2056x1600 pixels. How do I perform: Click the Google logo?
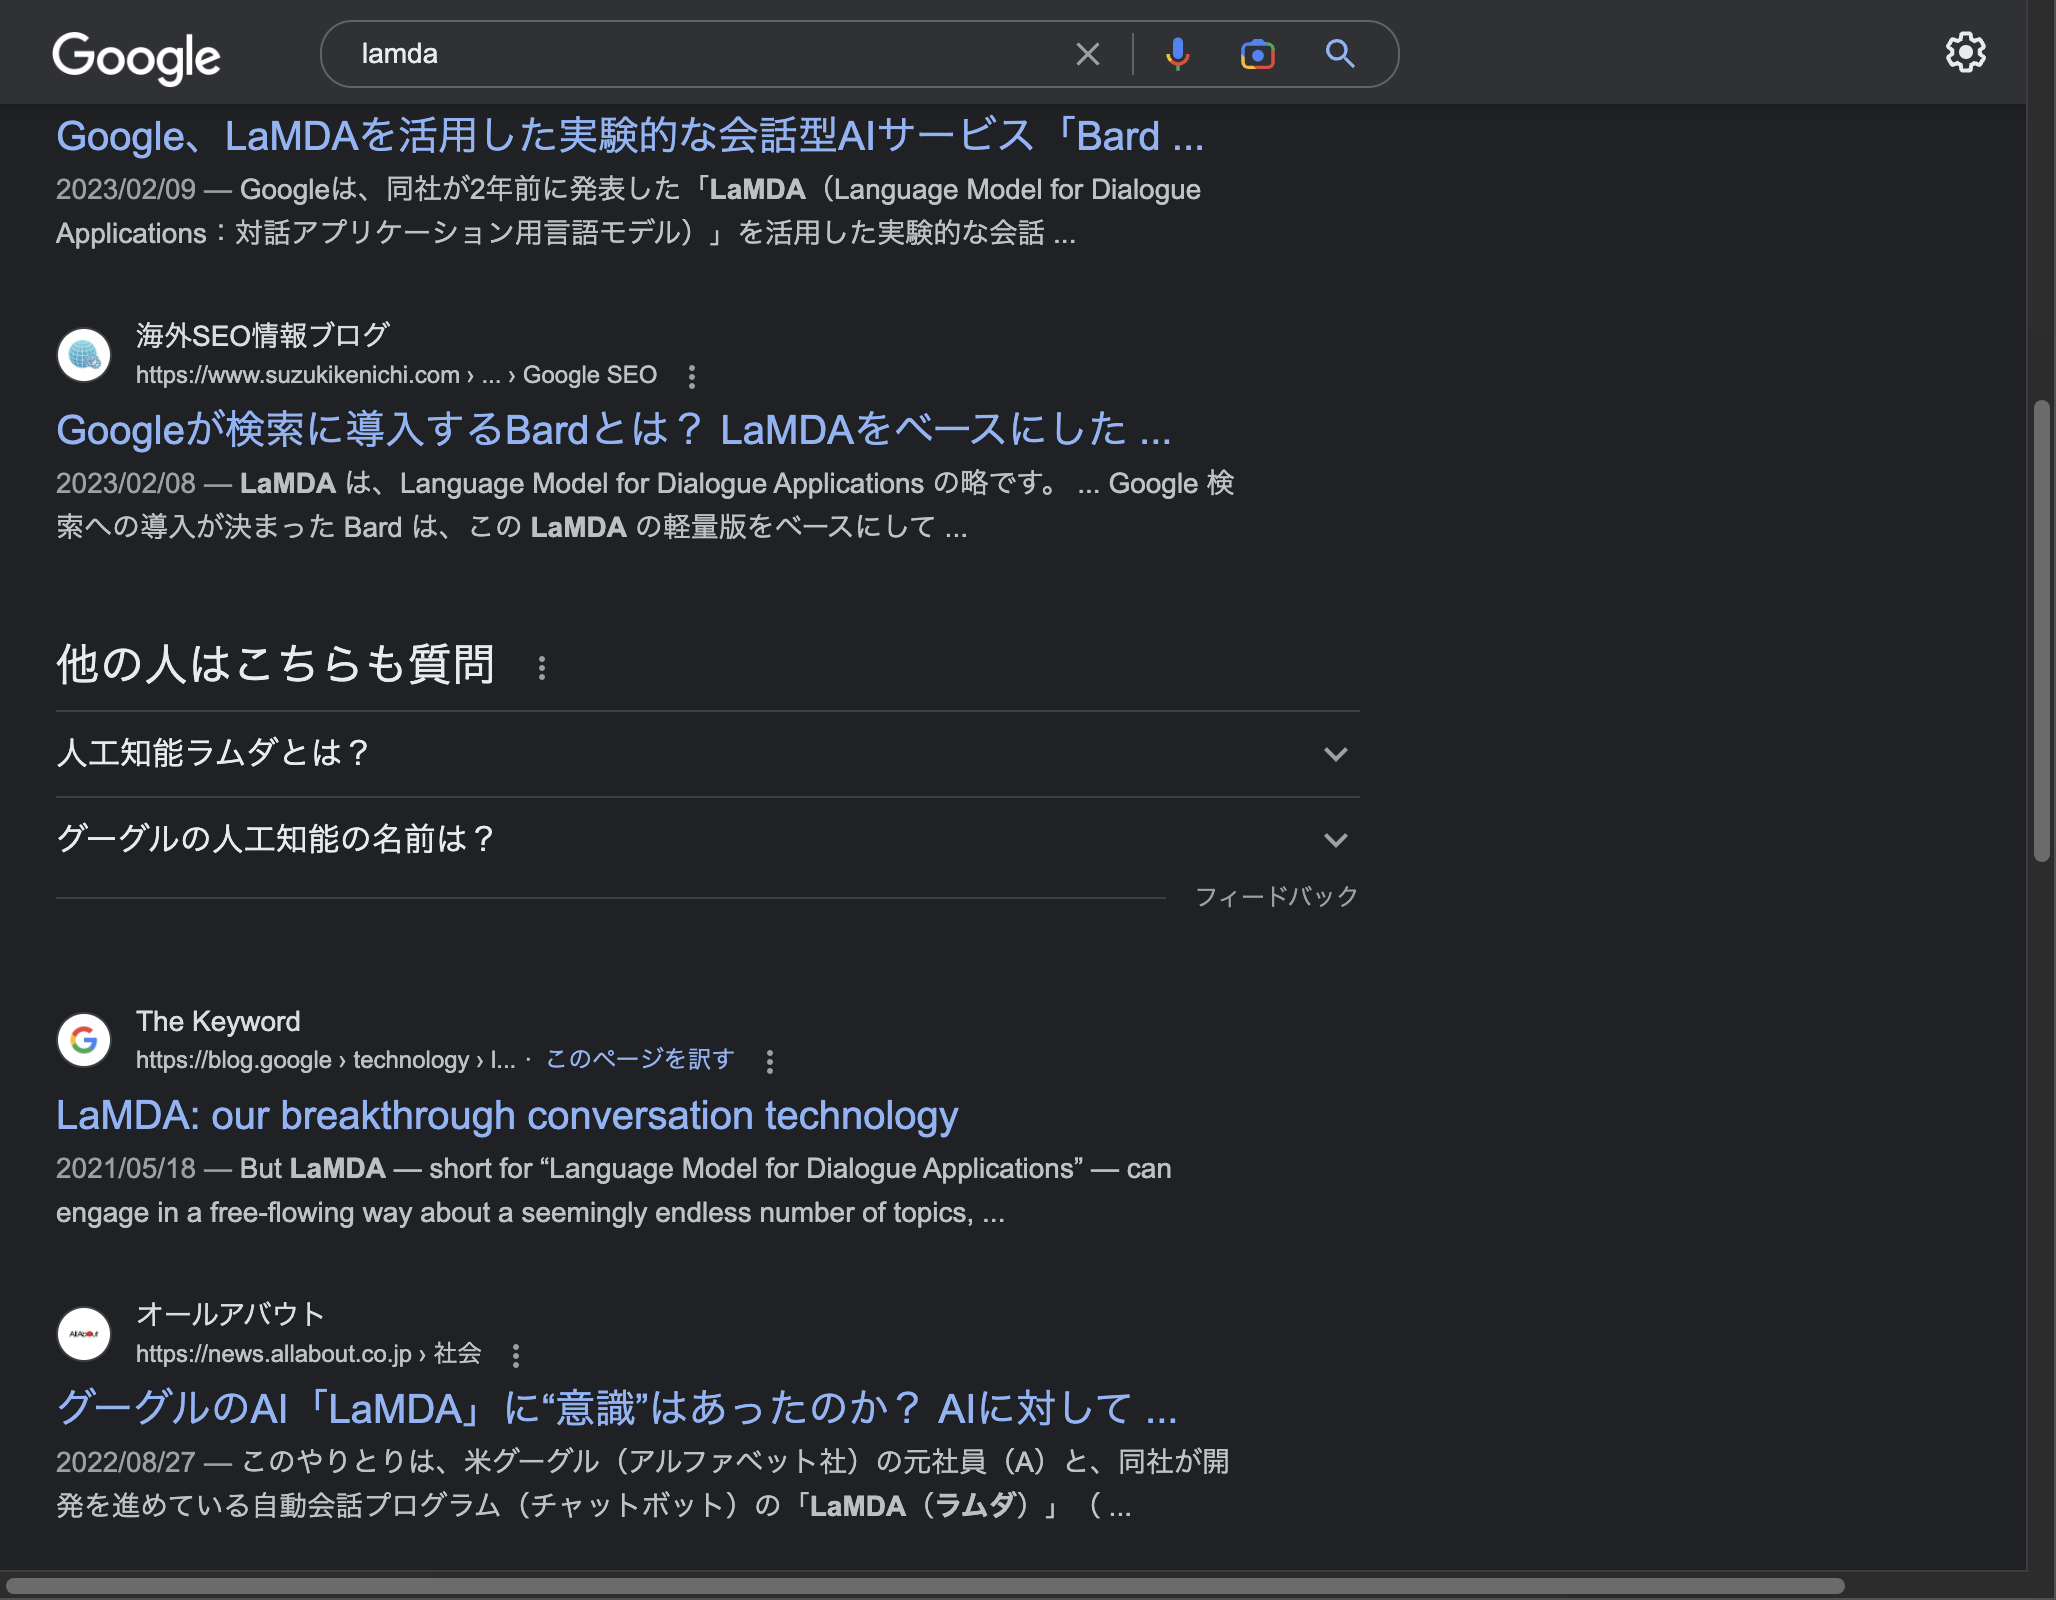click(136, 57)
